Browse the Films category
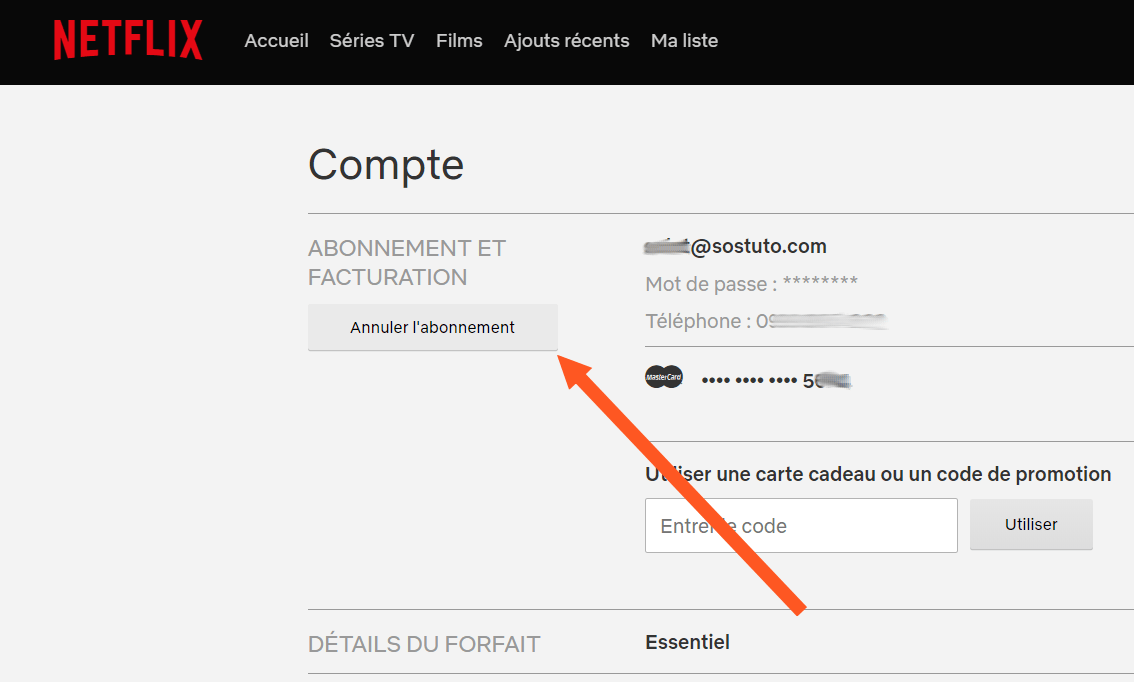 tap(459, 41)
